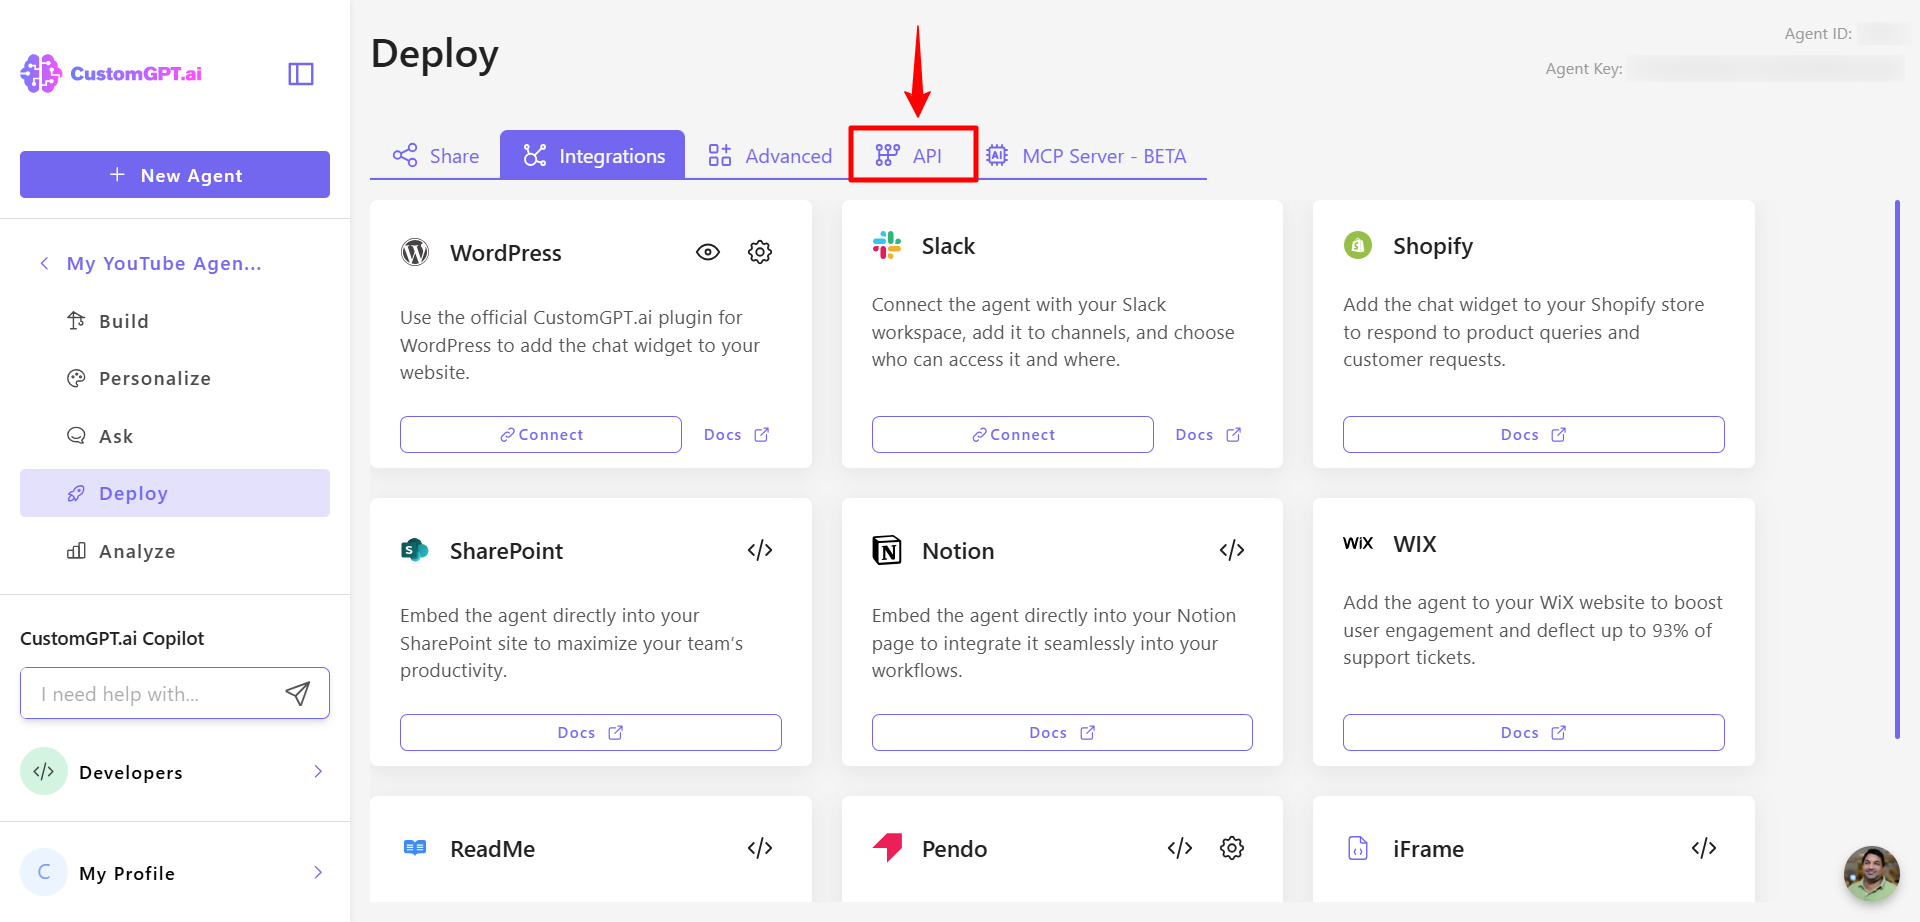Open the WIX Docs button
This screenshot has width=1920, height=922.
[x=1533, y=733]
